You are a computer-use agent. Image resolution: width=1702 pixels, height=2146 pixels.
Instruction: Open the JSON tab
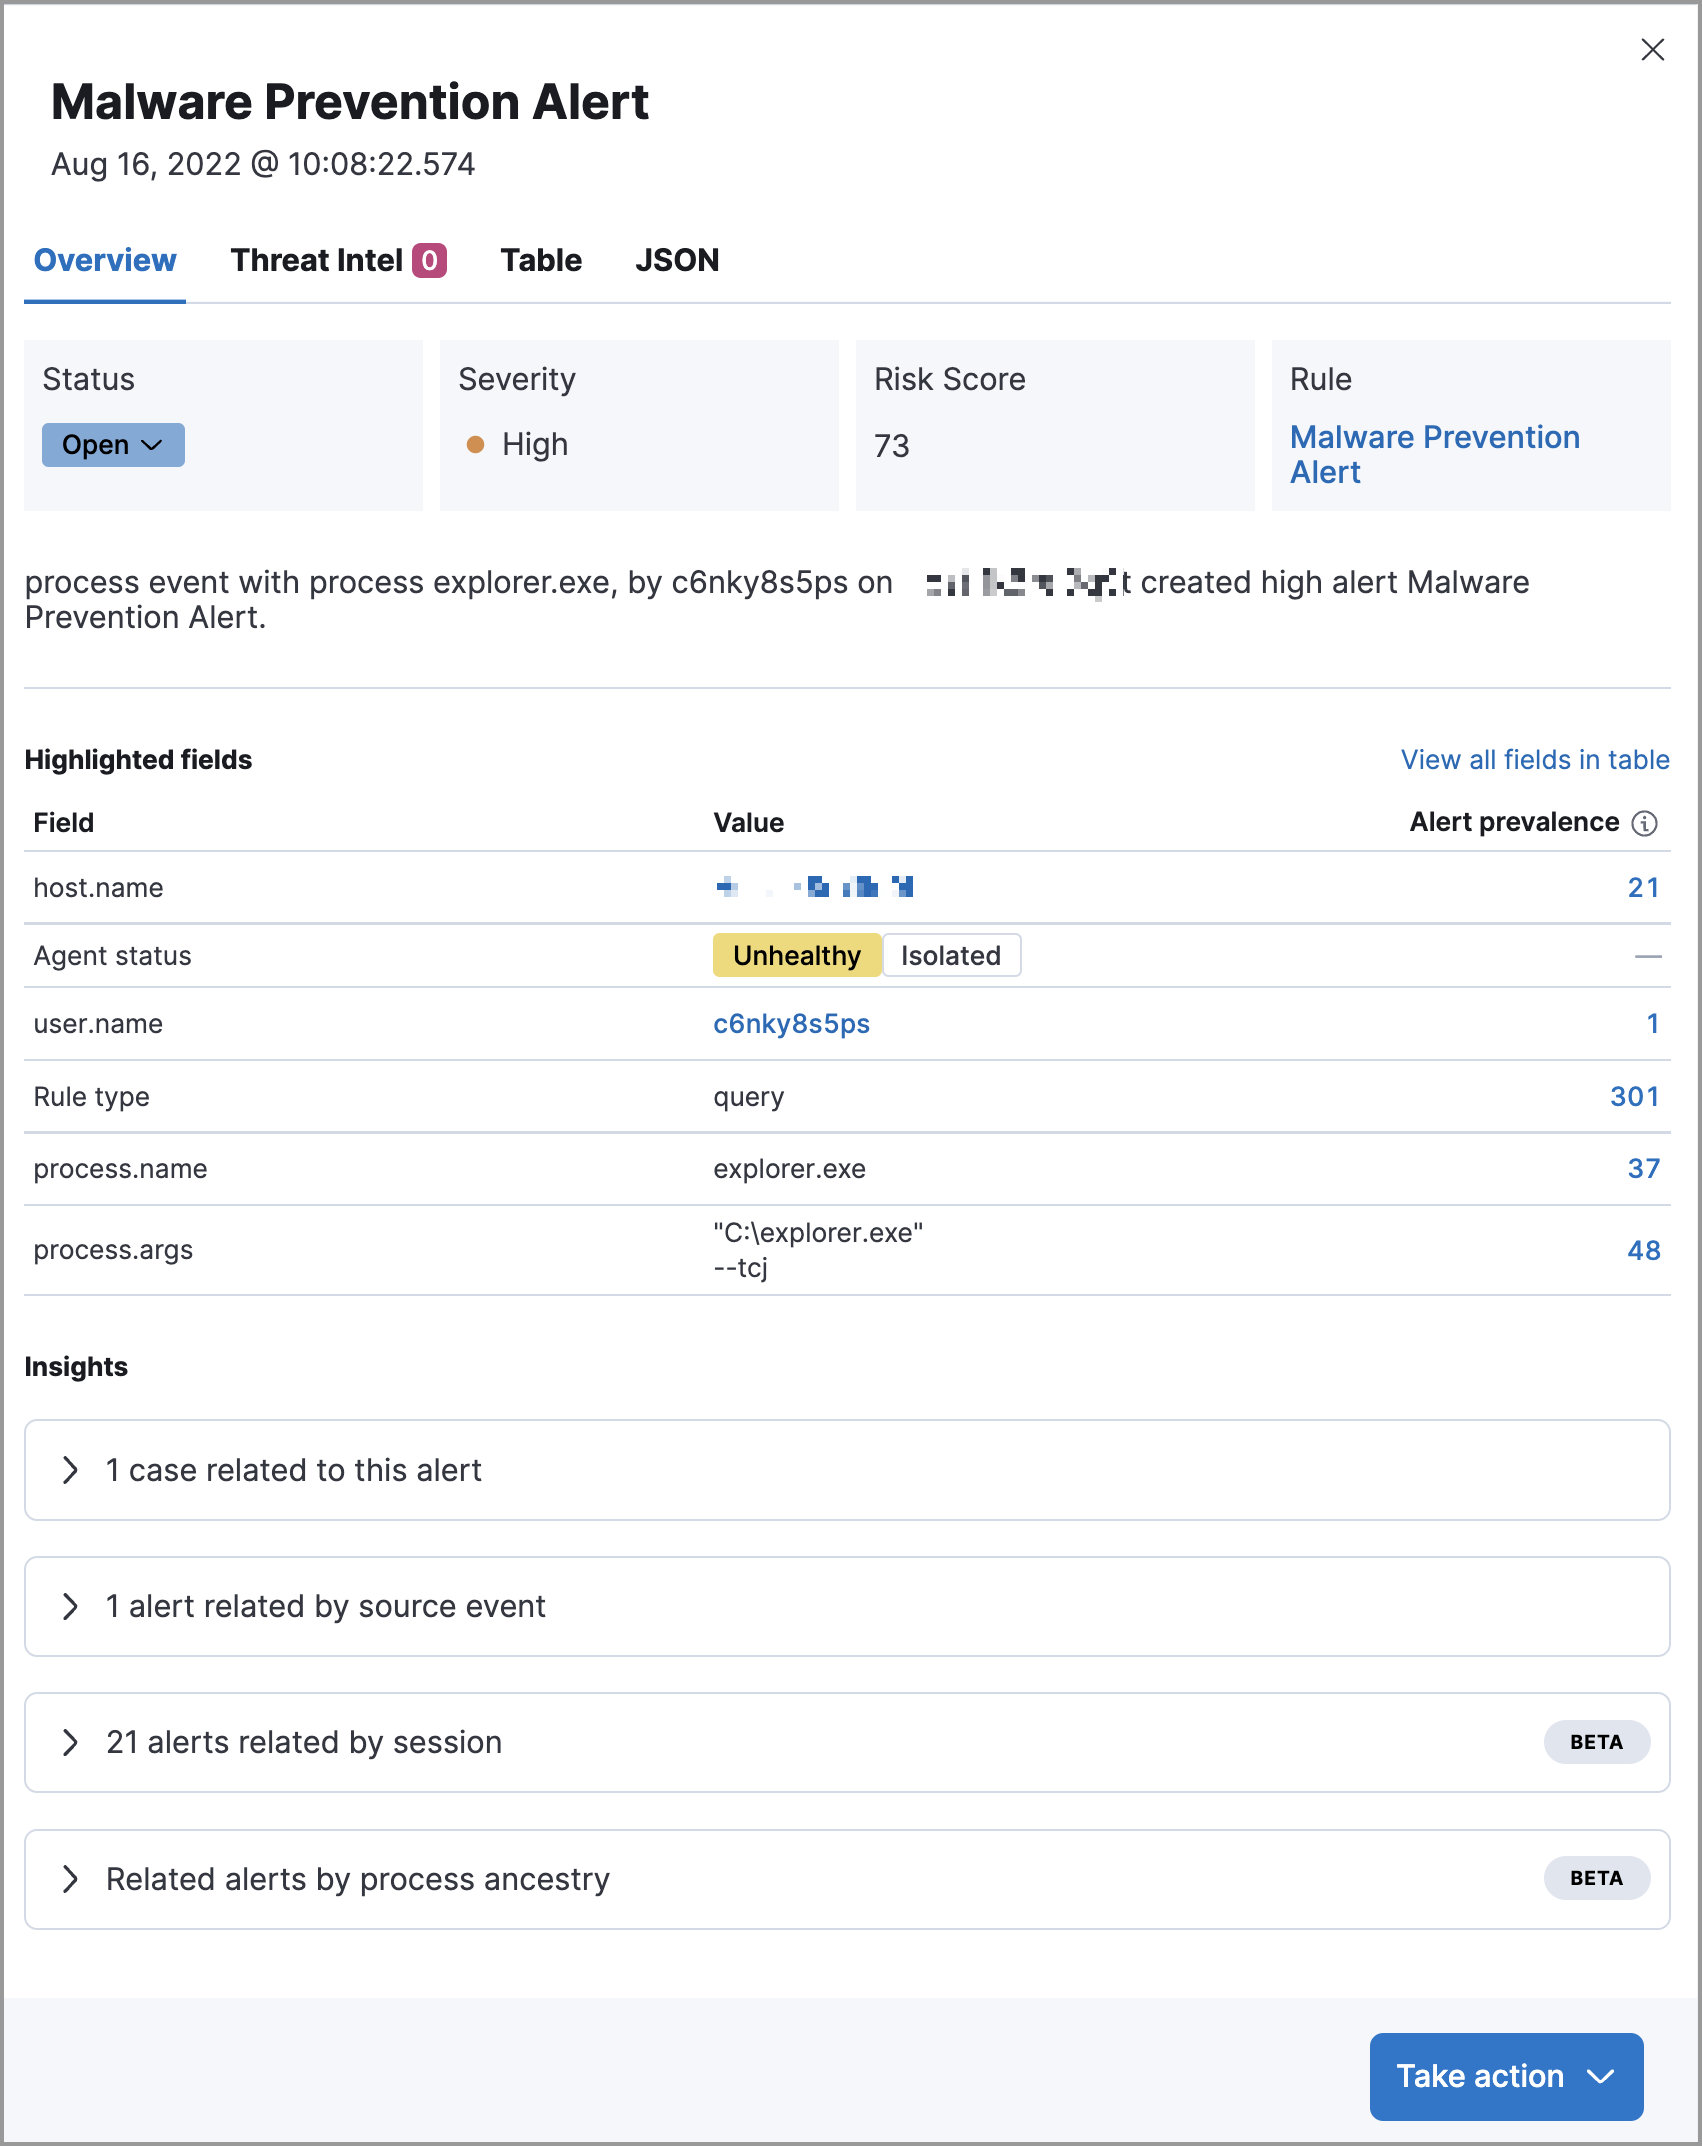[x=677, y=260]
